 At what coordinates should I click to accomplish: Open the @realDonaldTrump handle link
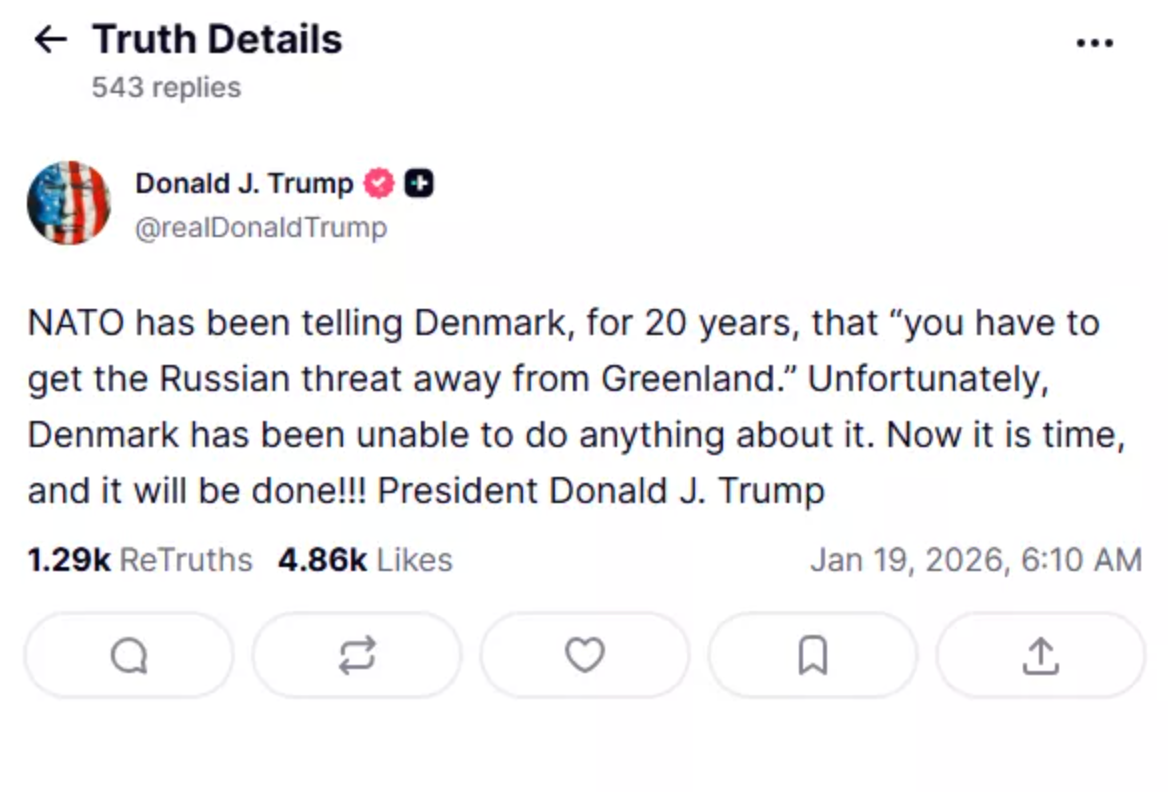pyautogui.click(x=260, y=228)
